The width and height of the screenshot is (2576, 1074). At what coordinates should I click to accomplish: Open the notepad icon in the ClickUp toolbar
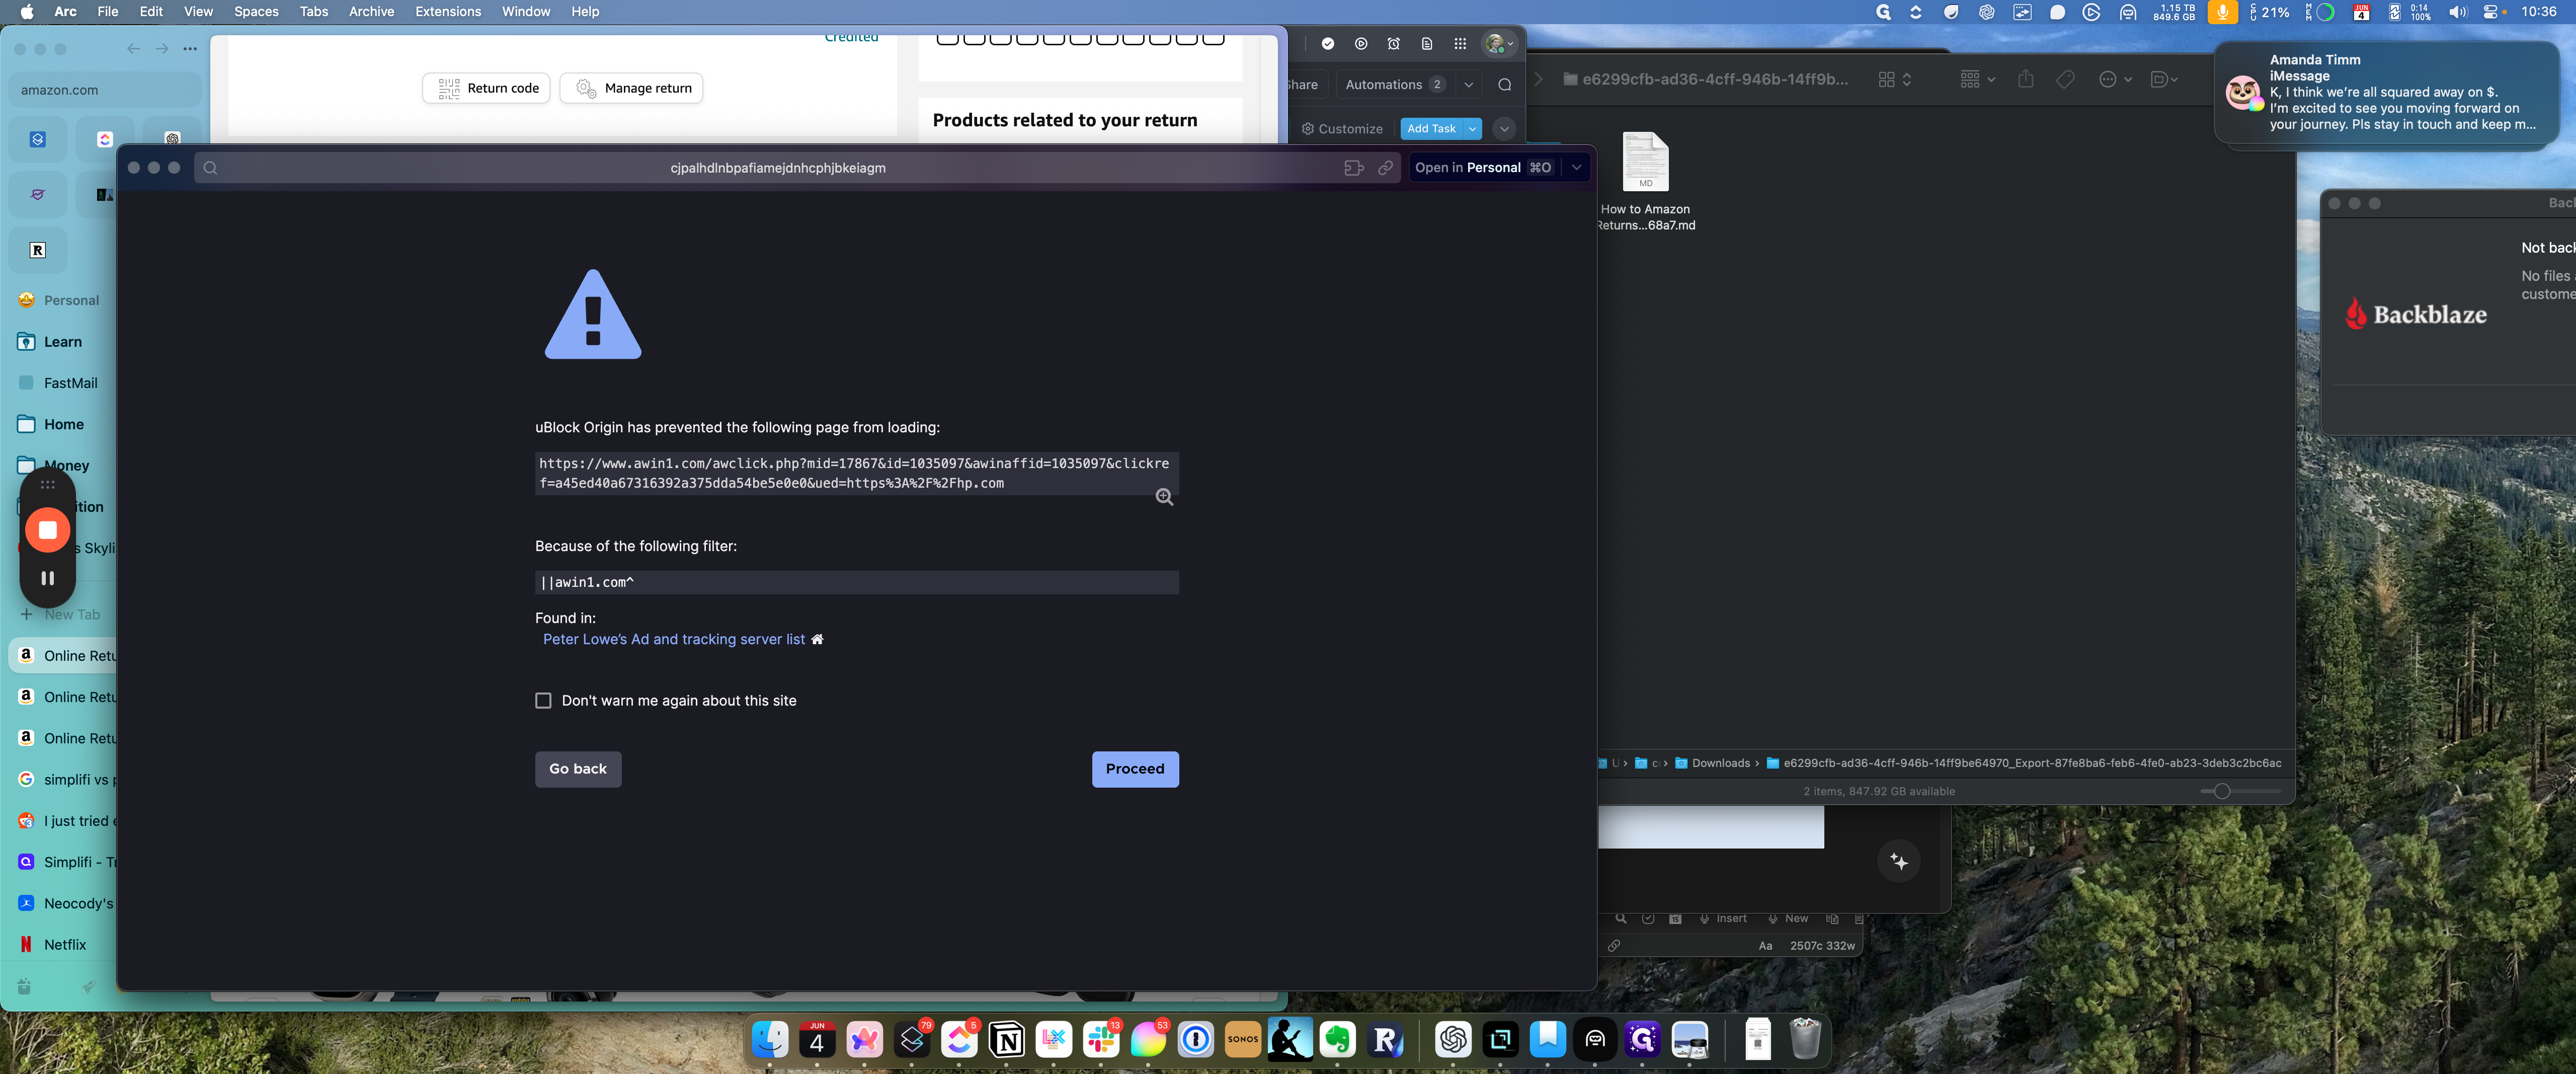1427,44
